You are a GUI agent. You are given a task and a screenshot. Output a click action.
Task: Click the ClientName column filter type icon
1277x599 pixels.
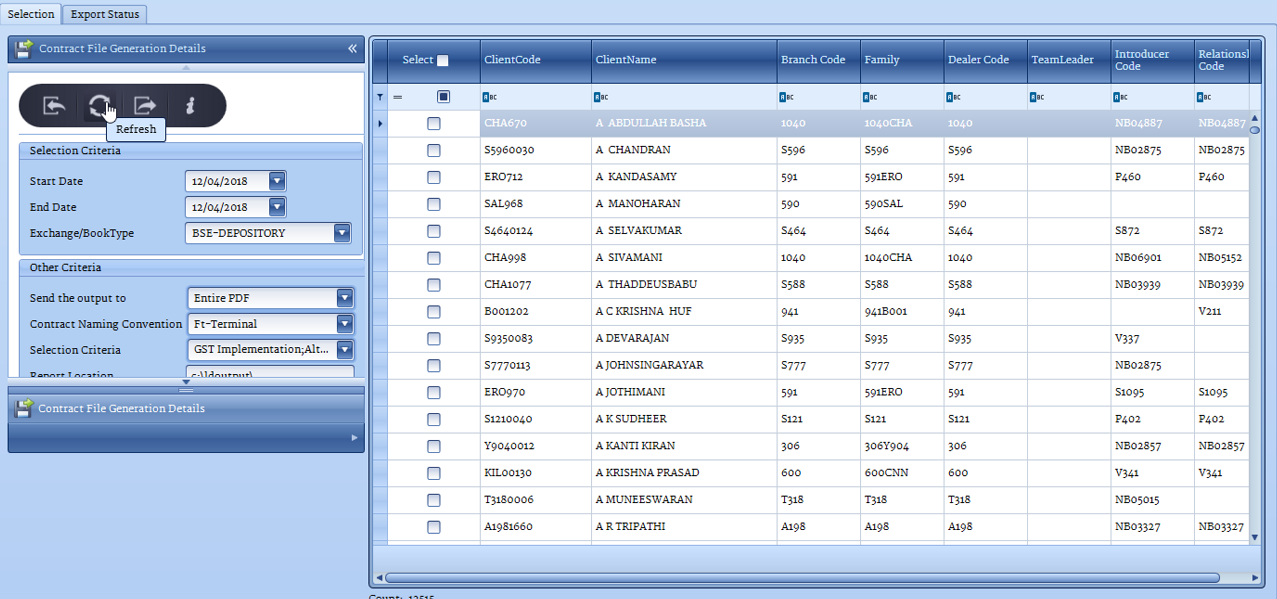coord(598,97)
